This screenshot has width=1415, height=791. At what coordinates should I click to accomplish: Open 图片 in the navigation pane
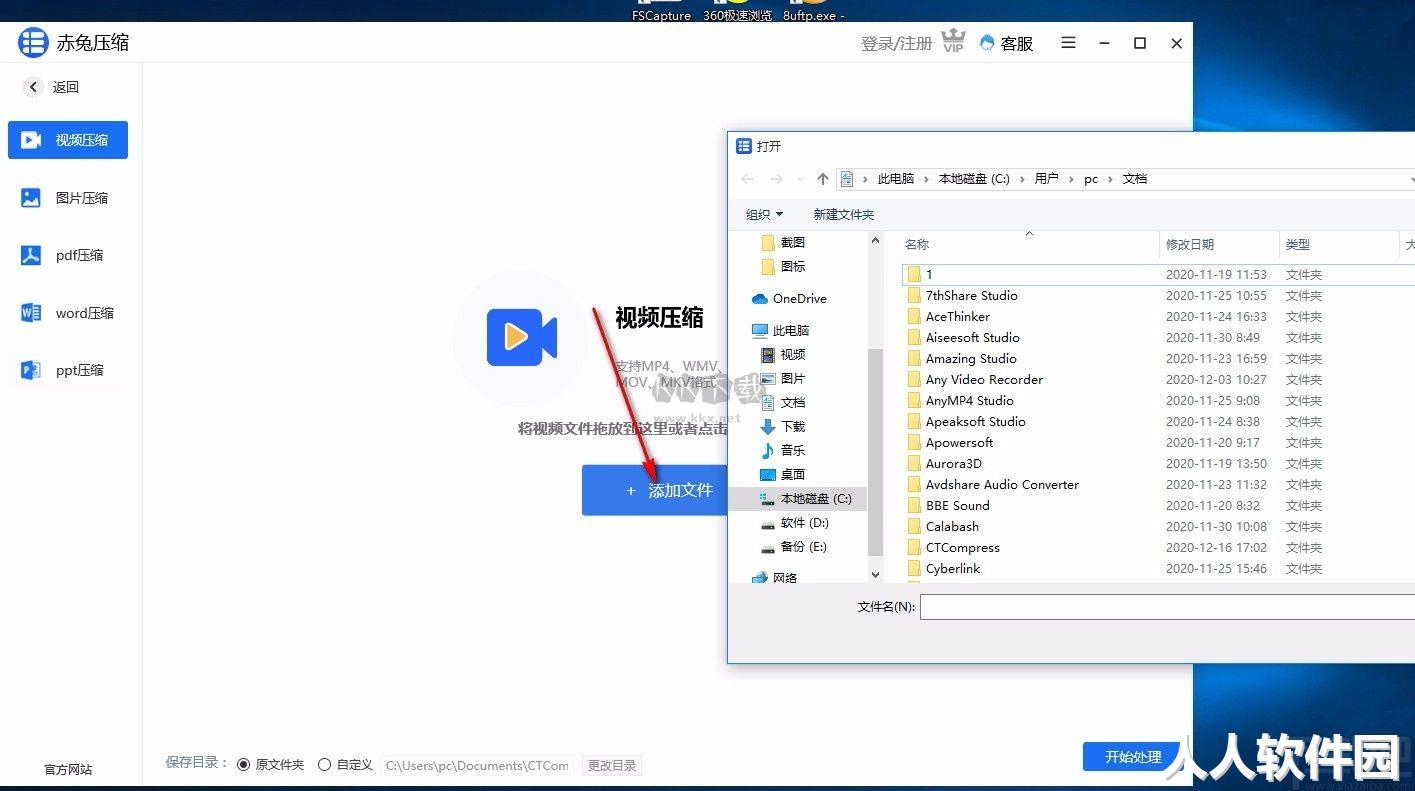pos(783,378)
